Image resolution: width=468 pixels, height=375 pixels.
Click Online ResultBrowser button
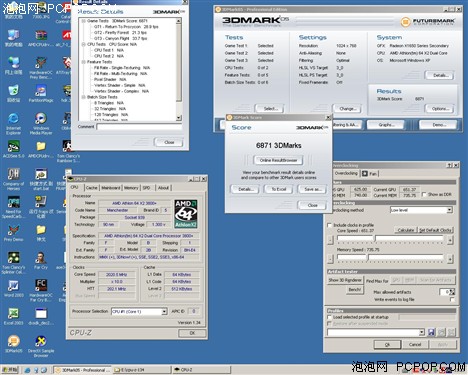point(278,160)
